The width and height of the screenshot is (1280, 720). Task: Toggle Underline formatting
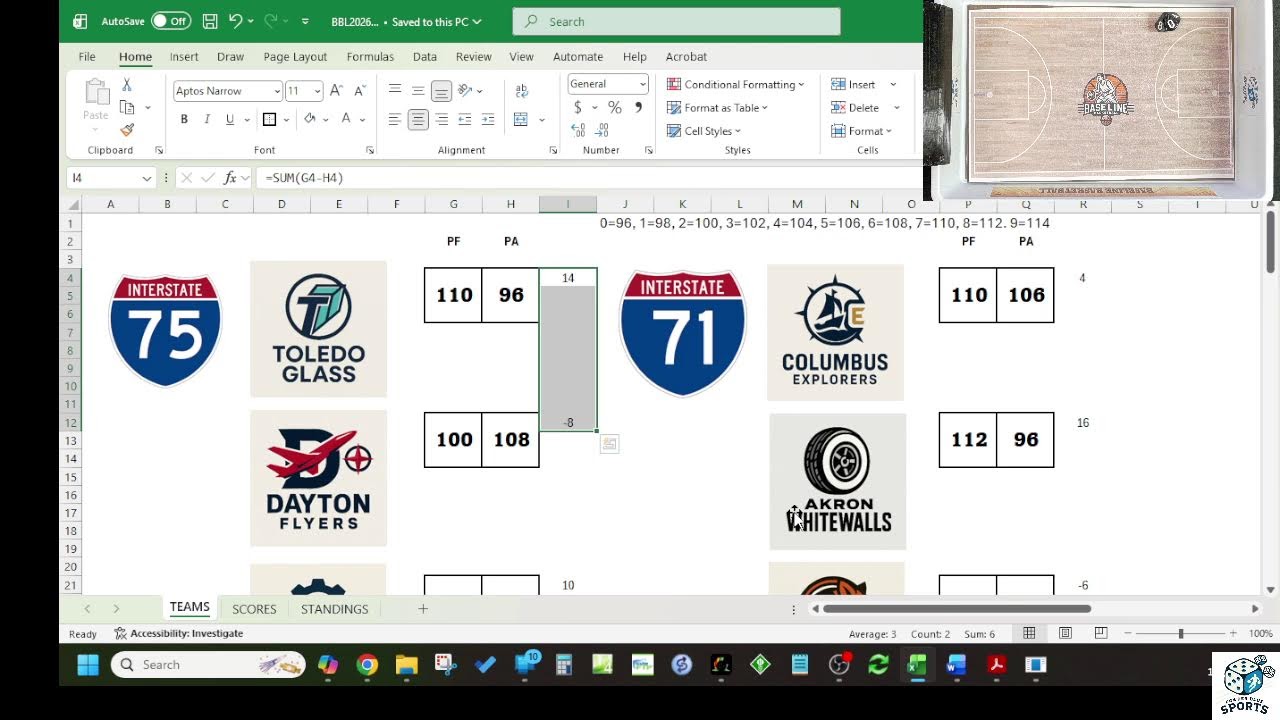point(230,119)
